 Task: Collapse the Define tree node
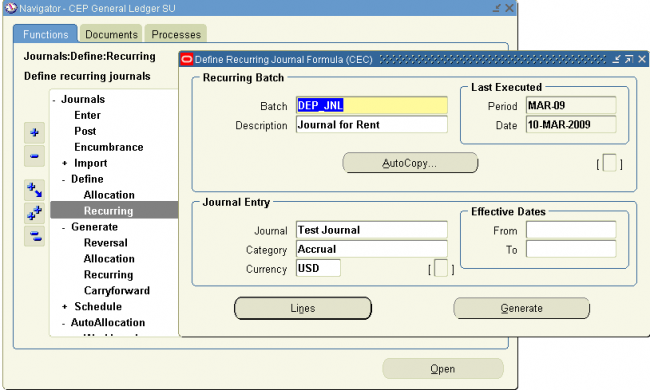[x=64, y=180]
